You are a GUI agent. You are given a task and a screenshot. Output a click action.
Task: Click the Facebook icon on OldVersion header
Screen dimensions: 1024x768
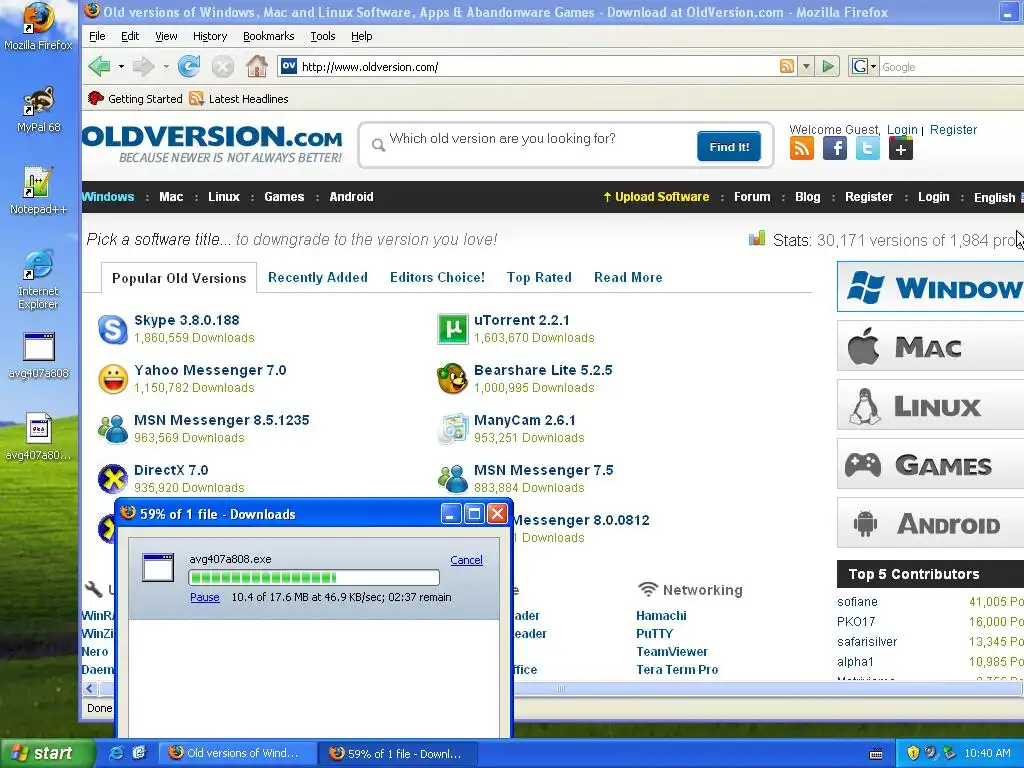835,149
